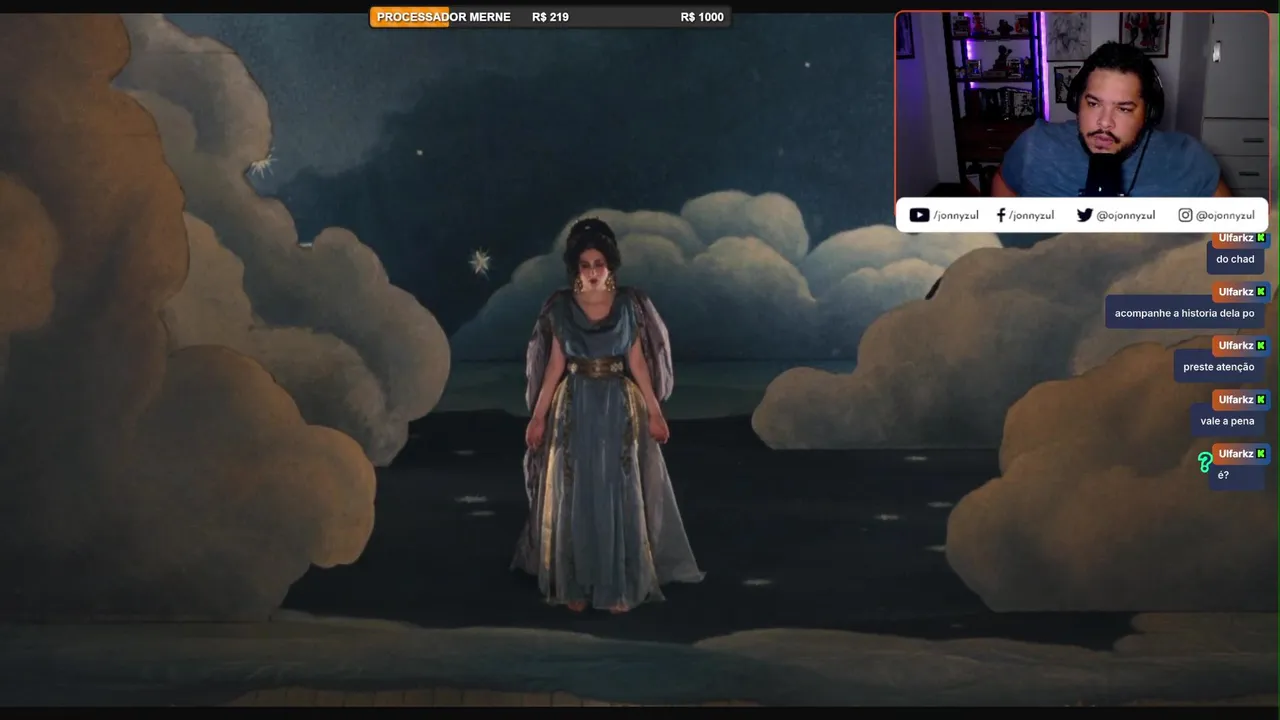Click the chat message 'preste atenção'

click(x=1218, y=367)
